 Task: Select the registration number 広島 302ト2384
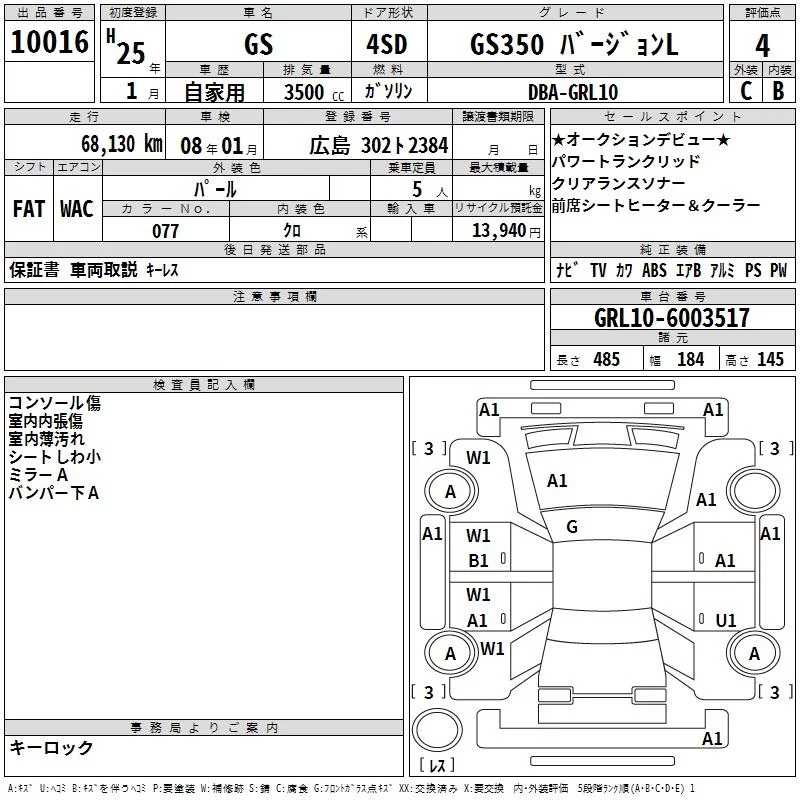pos(379,146)
